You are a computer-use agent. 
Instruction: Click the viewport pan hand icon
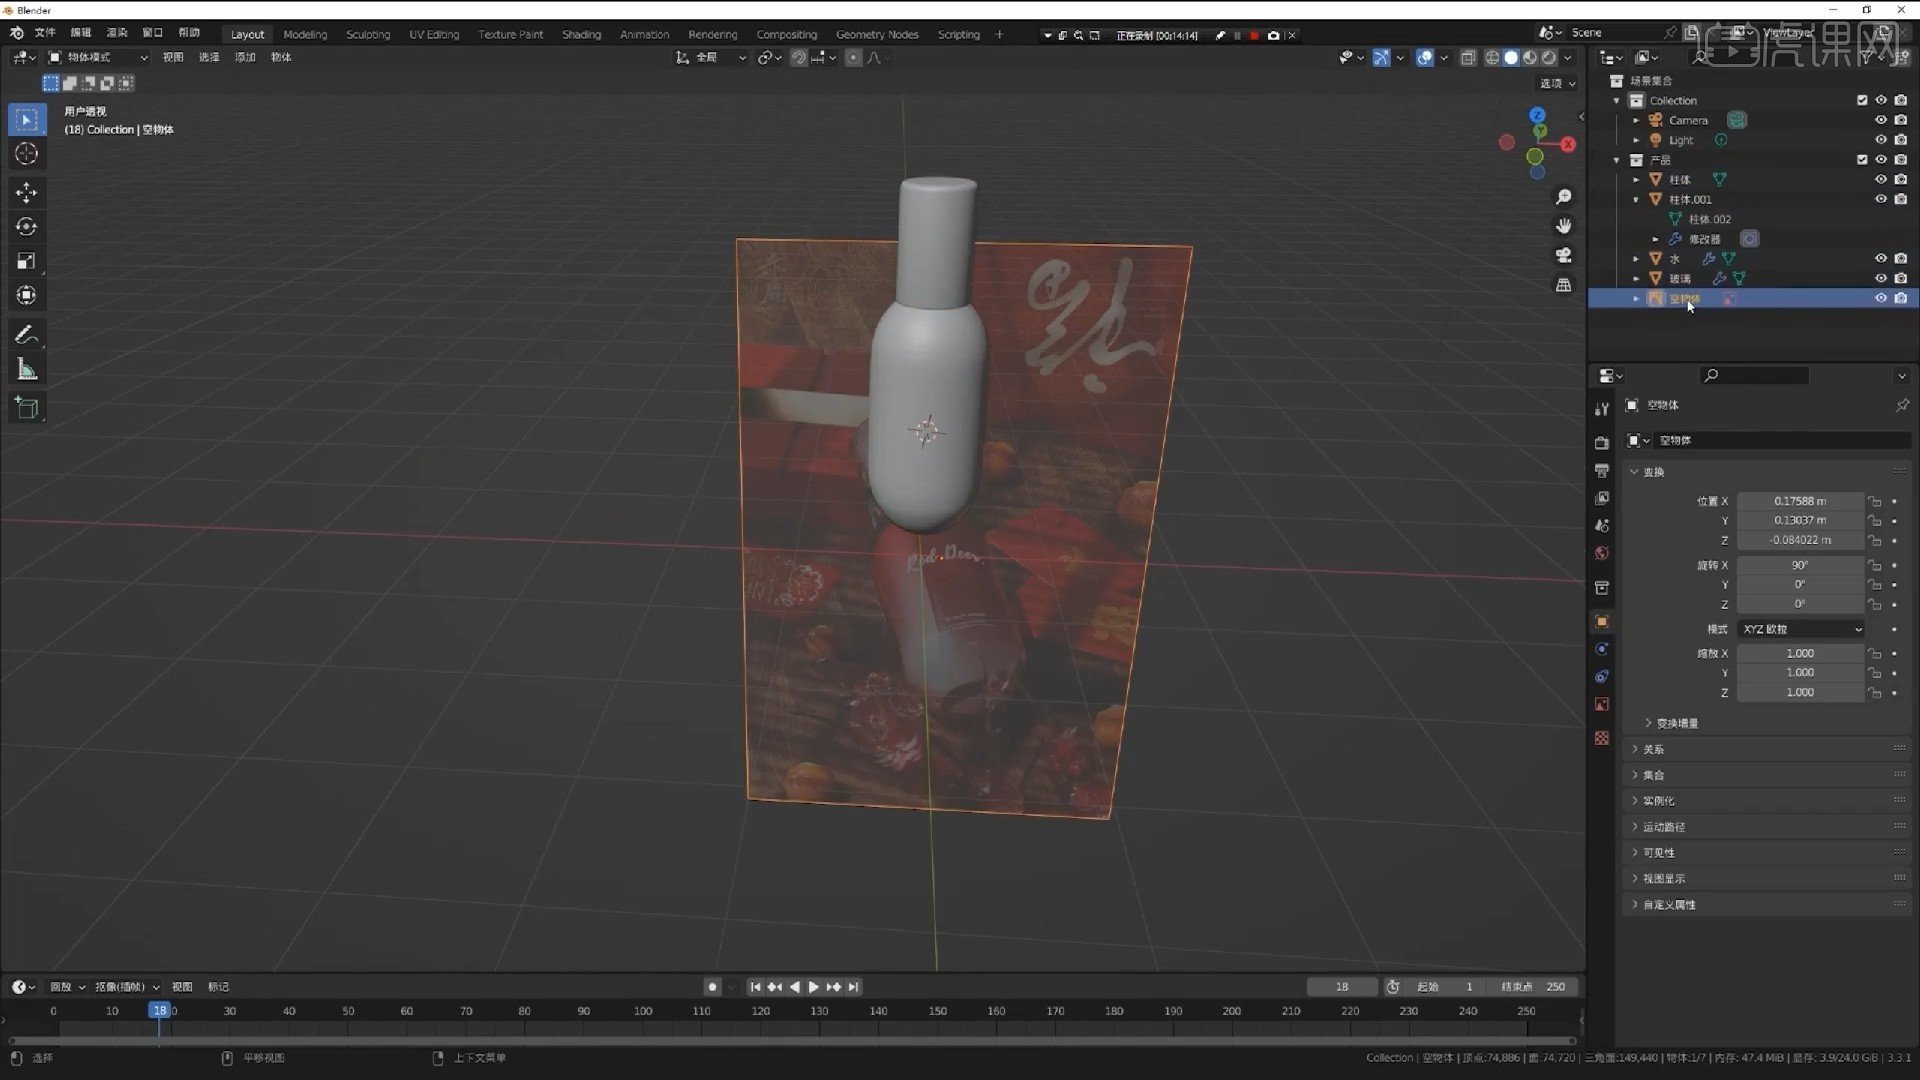coord(1564,226)
